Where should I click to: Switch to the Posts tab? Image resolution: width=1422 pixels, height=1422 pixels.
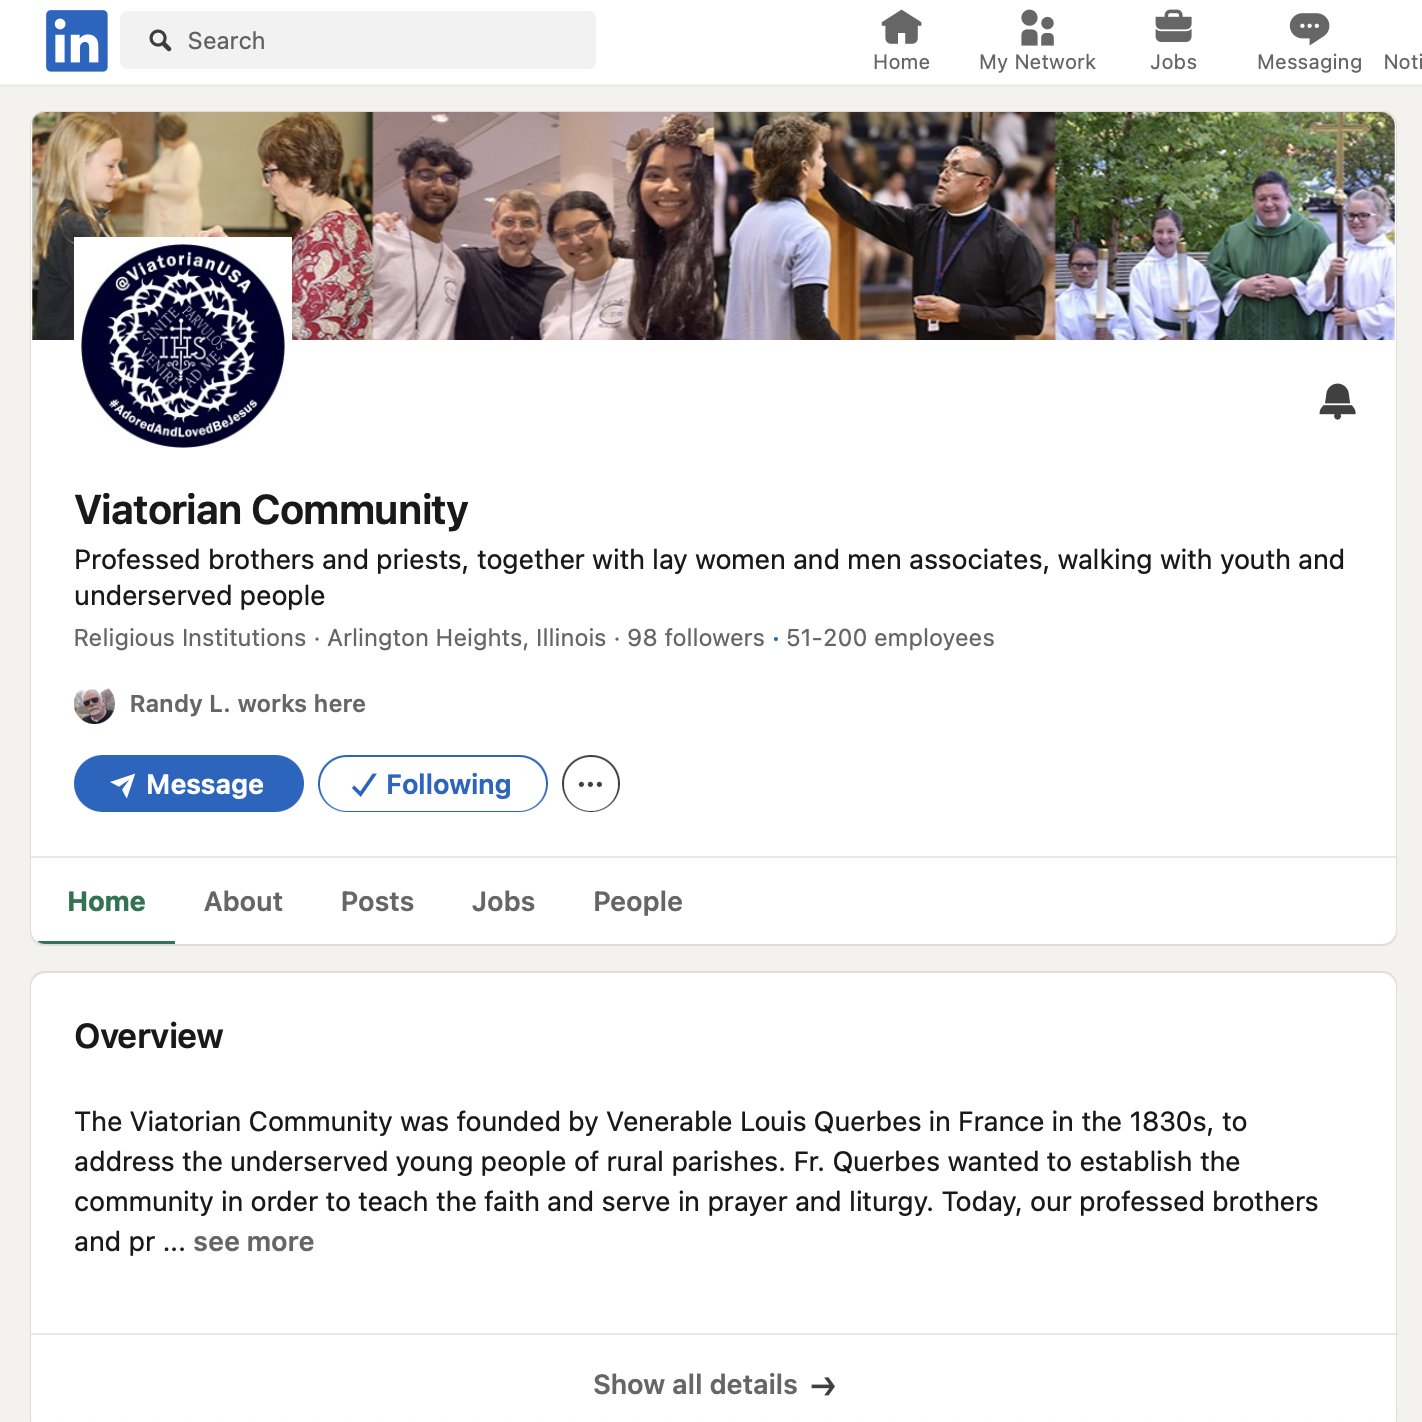pos(377,902)
